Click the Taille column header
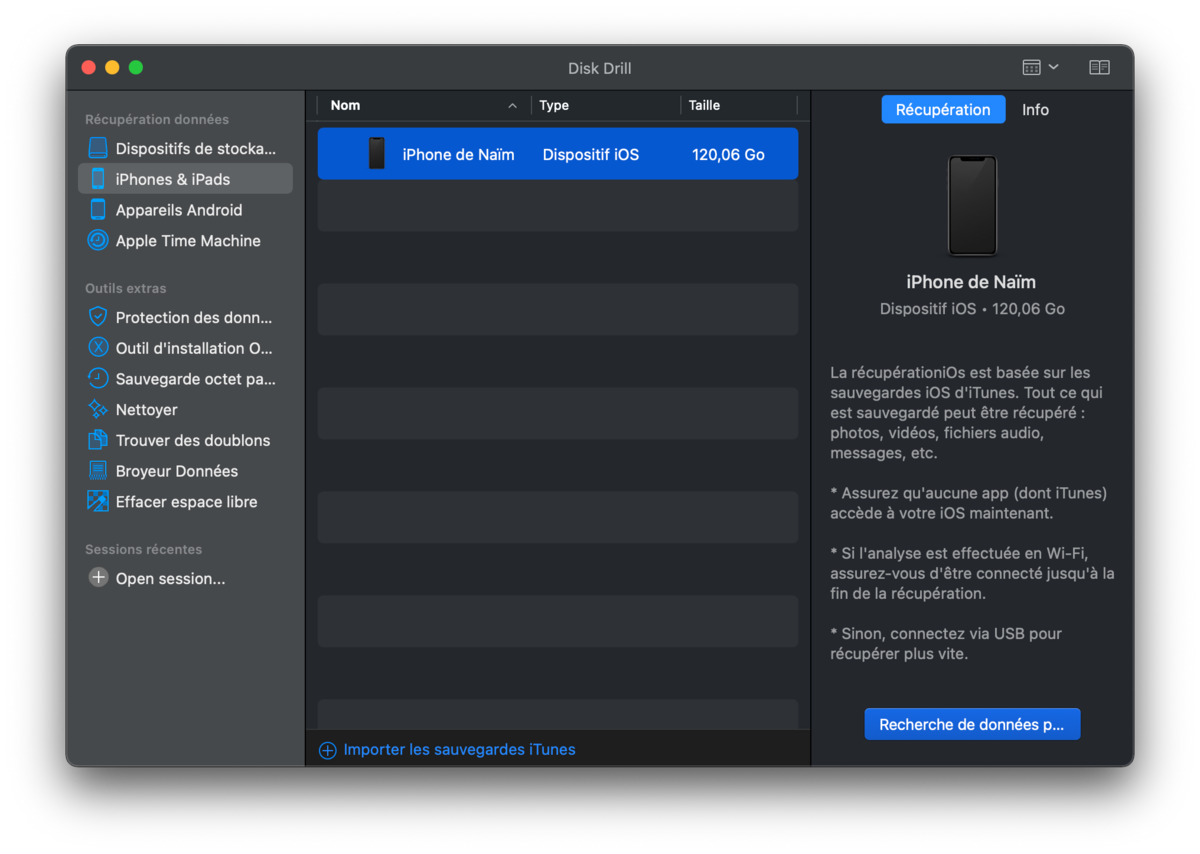This screenshot has width=1200, height=854. tap(739, 105)
